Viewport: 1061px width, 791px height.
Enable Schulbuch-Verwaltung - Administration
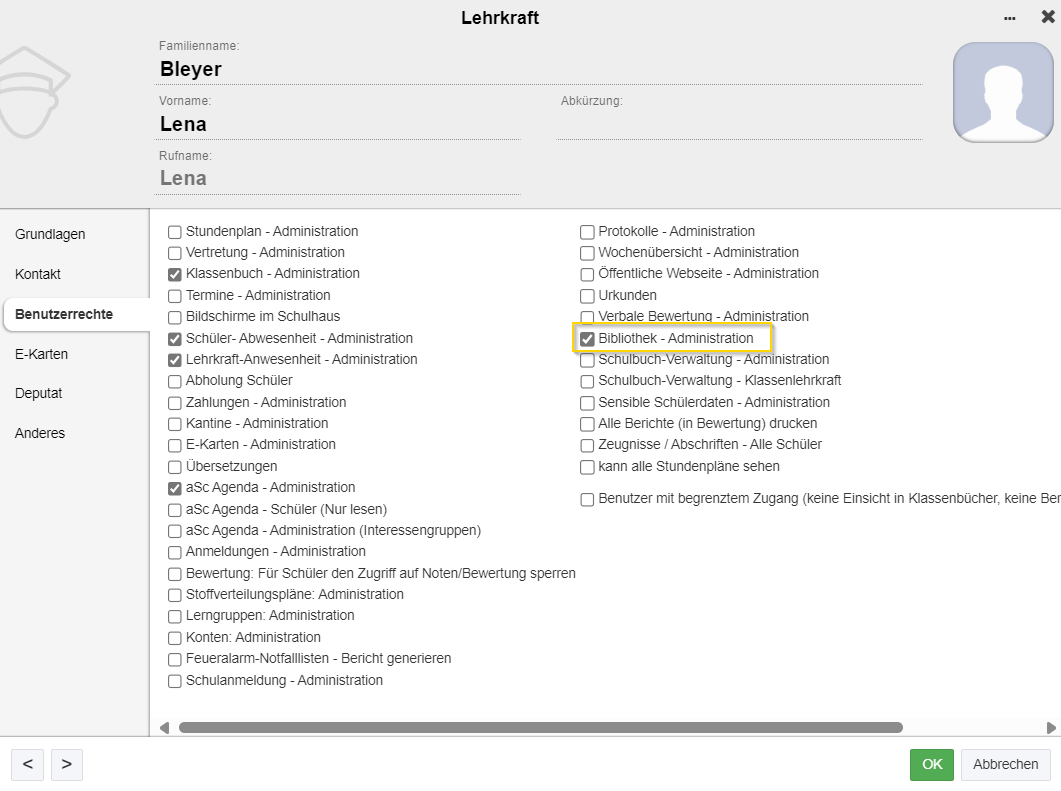[x=587, y=360]
